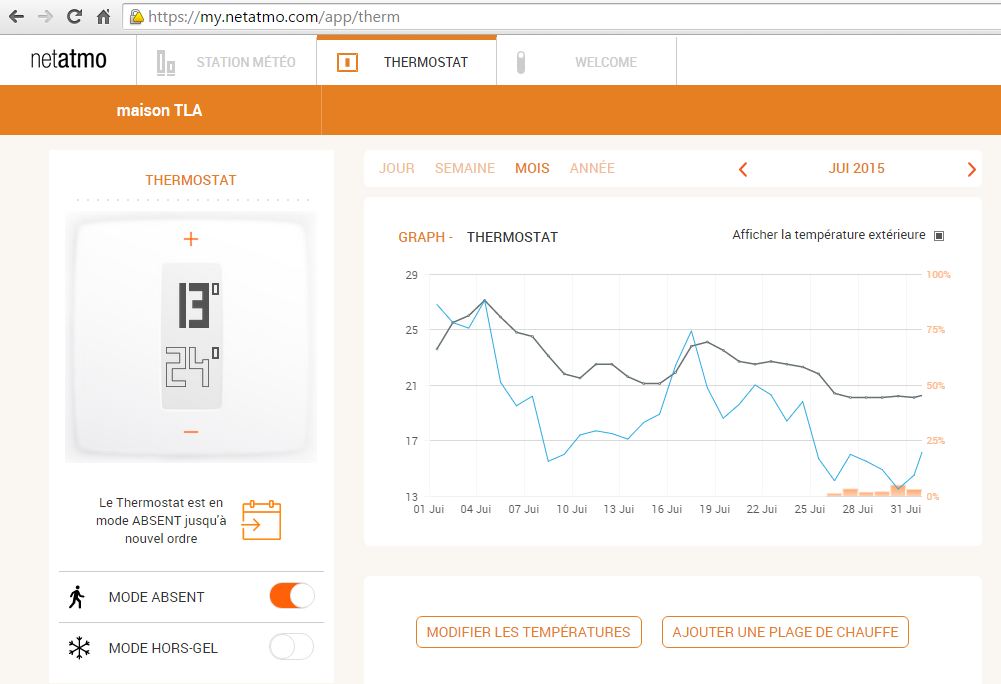Click the MODE HORS-GEL label text
Screen dimensions: 1001x684
(x=163, y=648)
